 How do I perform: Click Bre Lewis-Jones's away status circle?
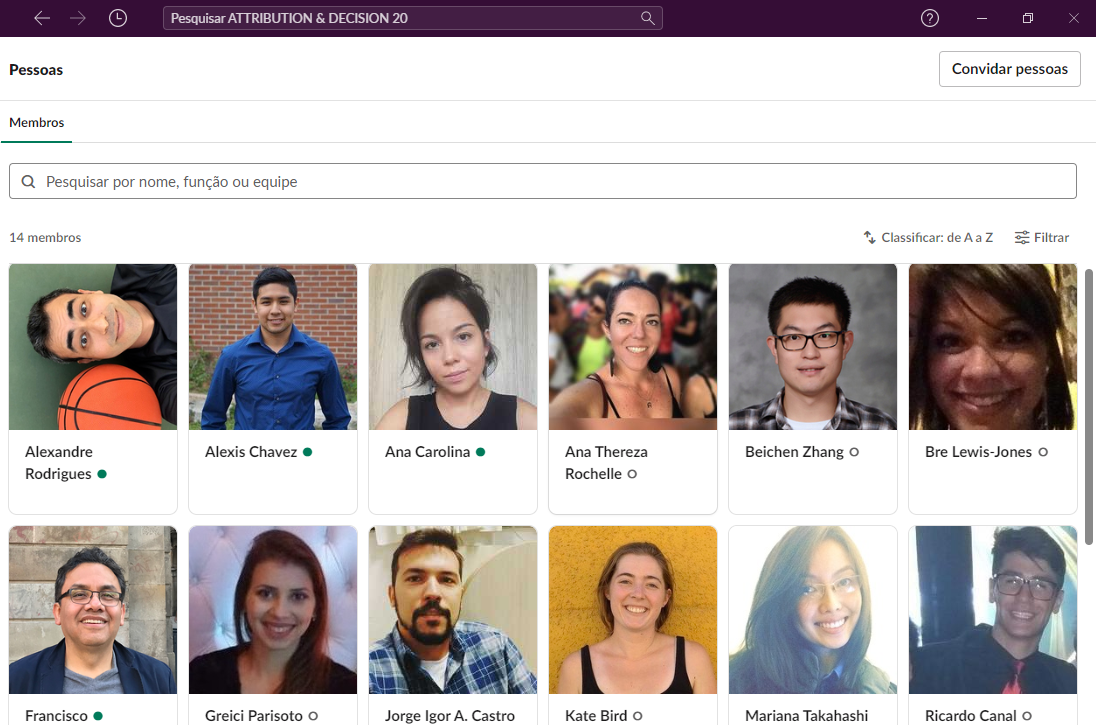pyautogui.click(x=1043, y=452)
